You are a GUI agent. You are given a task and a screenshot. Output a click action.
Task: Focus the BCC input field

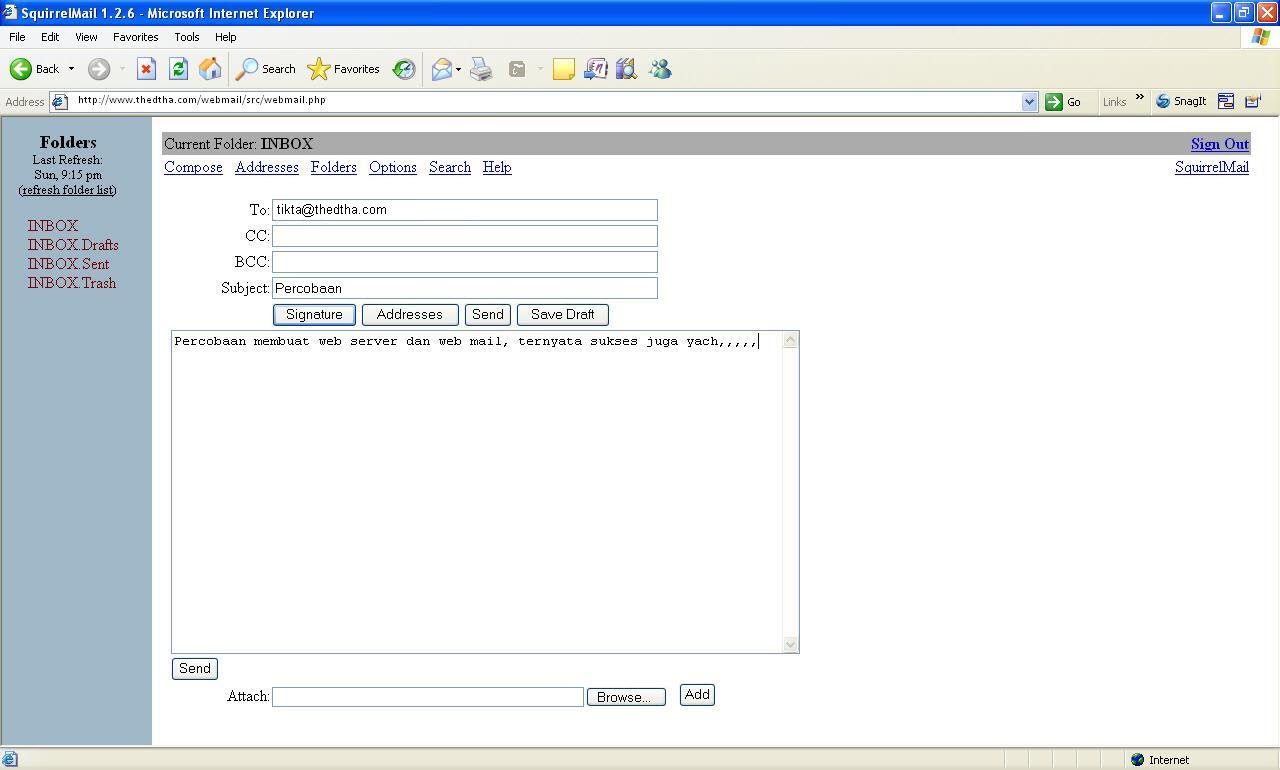pos(465,262)
